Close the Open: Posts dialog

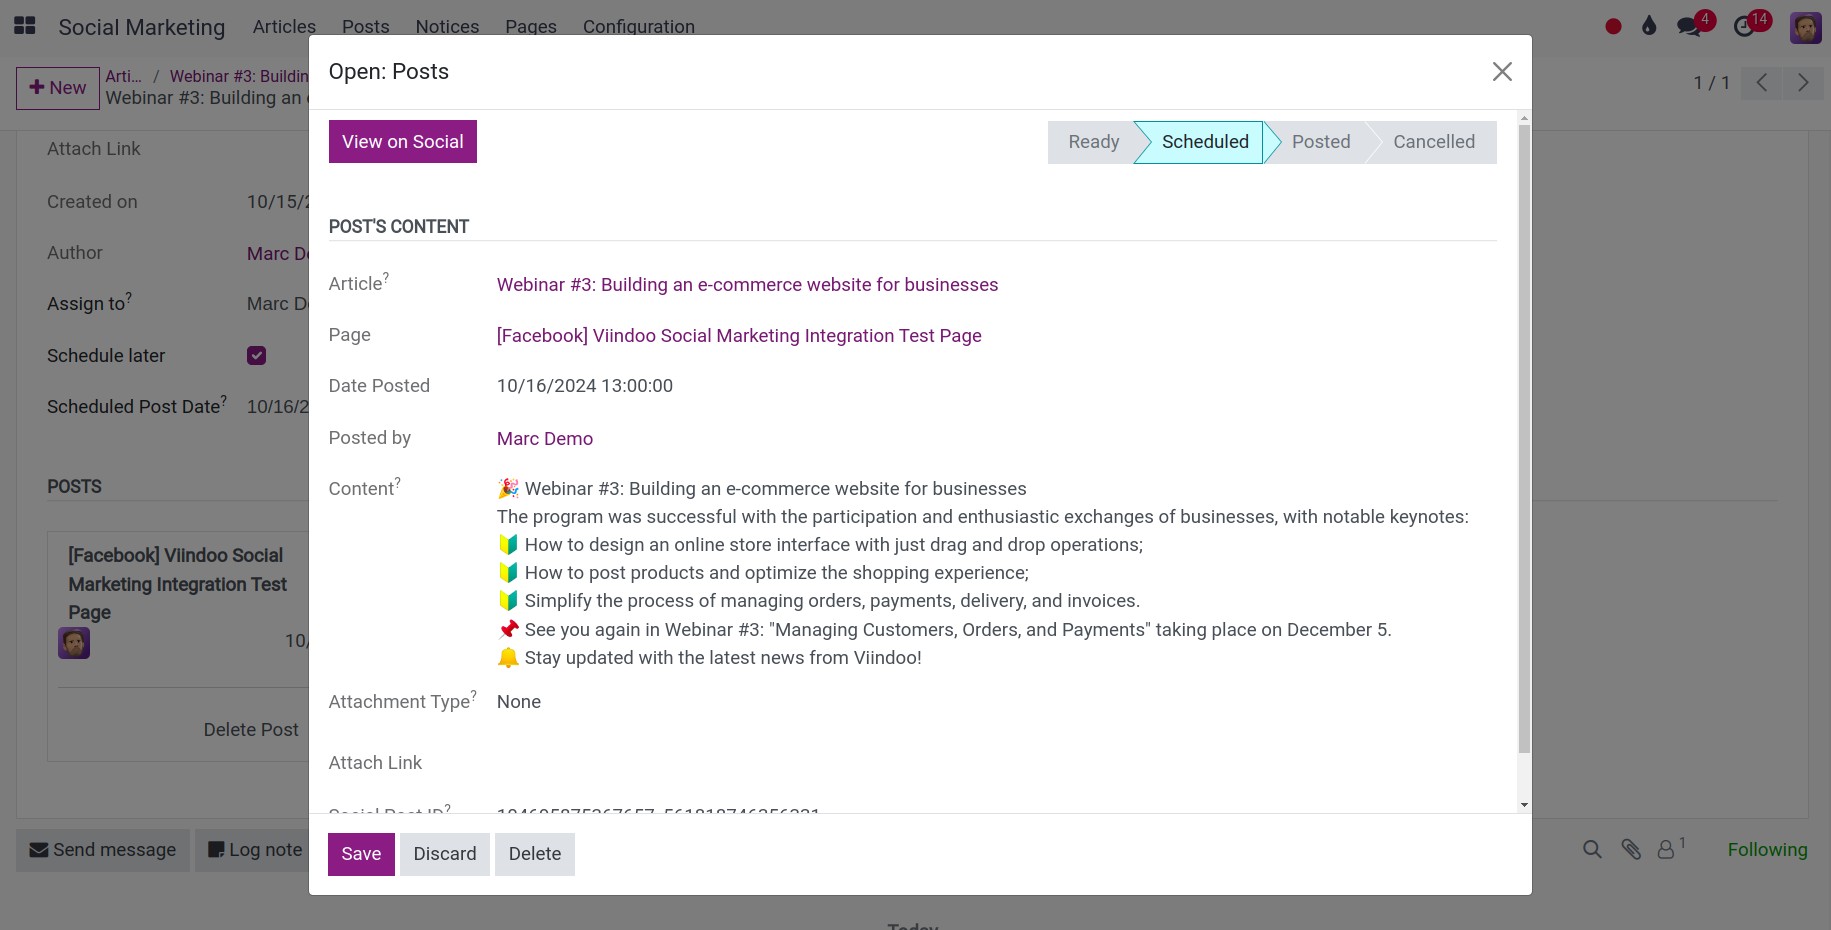coord(1502,71)
